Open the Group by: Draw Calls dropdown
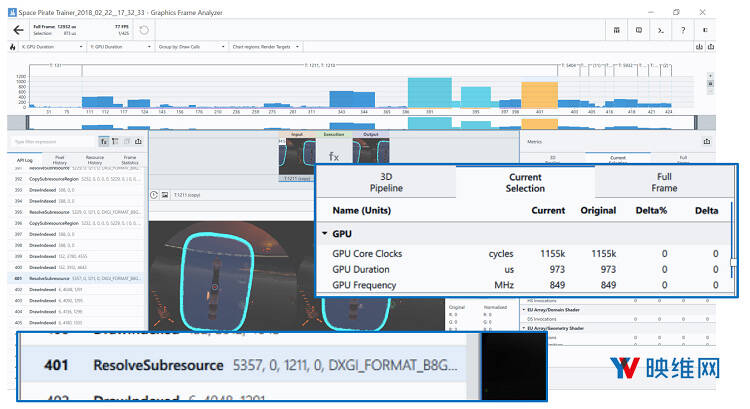The width and height of the screenshot is (750, 409). [191, 47]
